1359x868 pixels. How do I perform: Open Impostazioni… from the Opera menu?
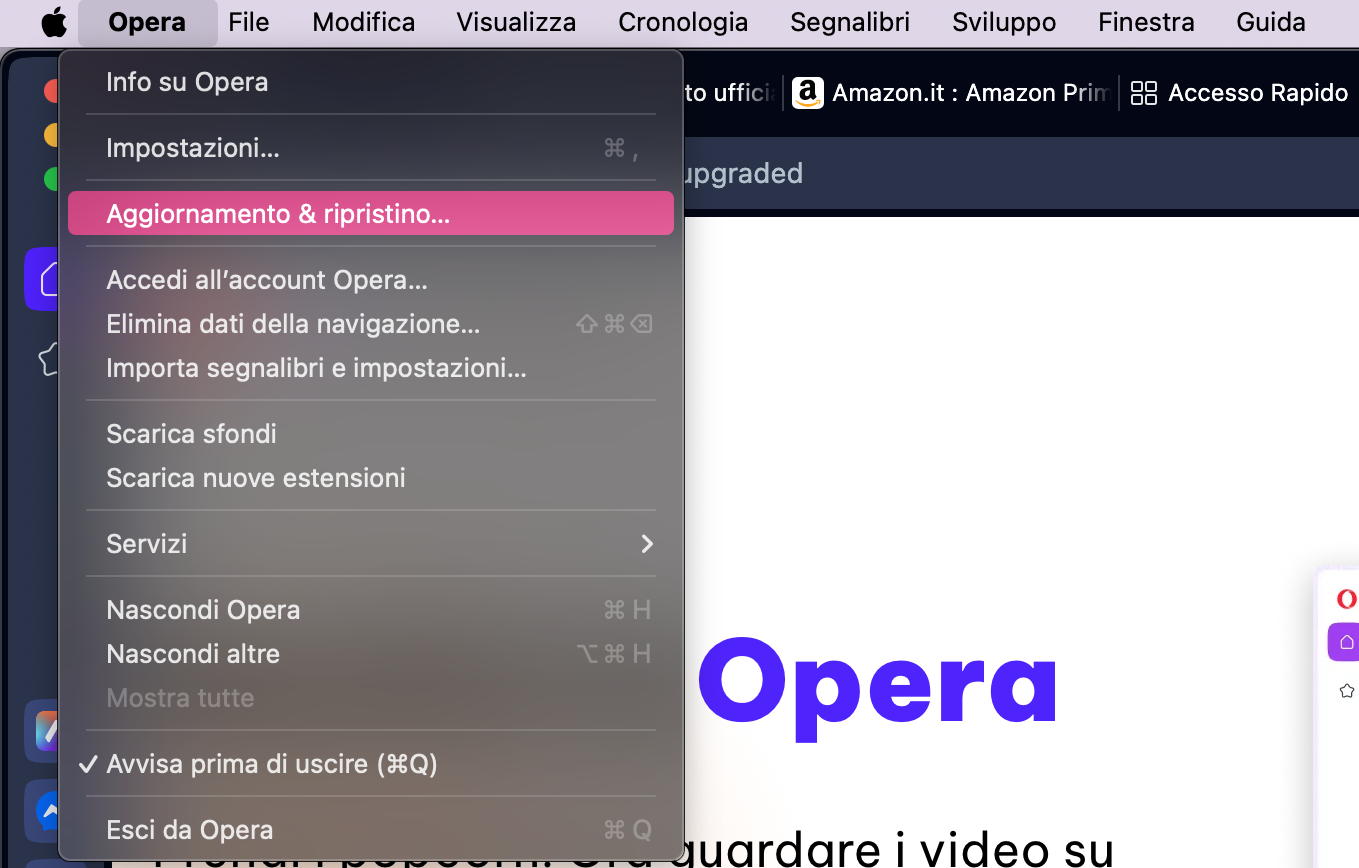coord(371,148)
